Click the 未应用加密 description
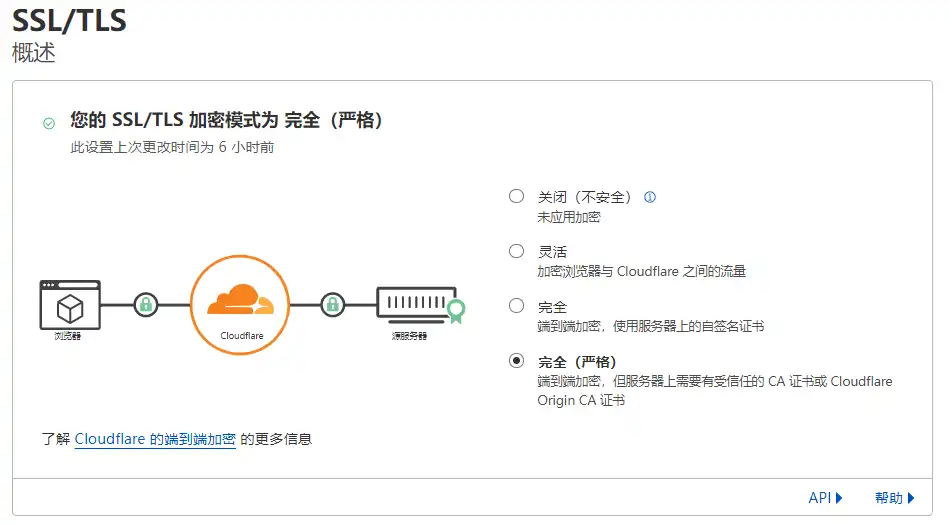The width and height of the screenshot is (949, 525). coord(569,217)
